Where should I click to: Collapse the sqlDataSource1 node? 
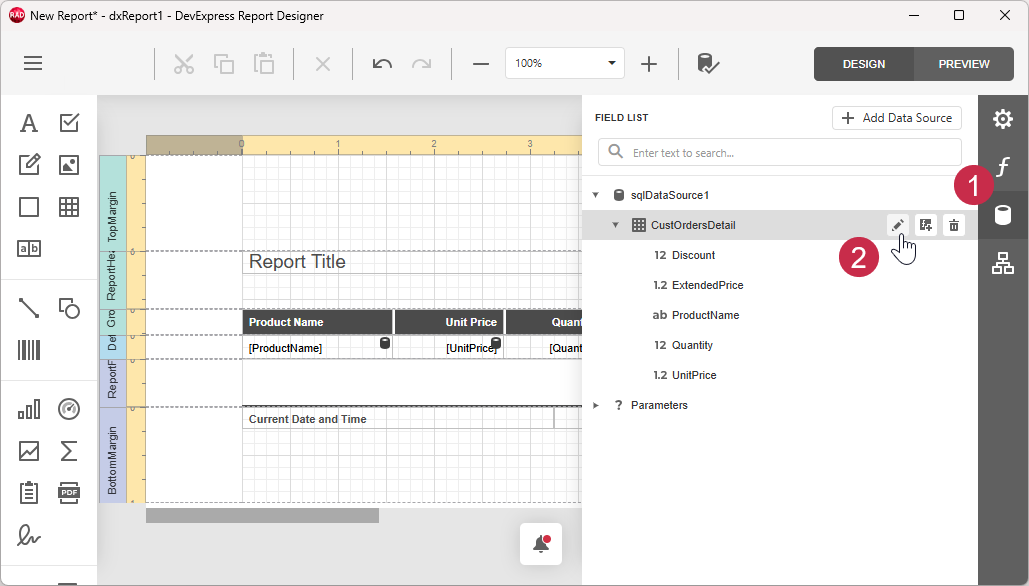[595, 194]
